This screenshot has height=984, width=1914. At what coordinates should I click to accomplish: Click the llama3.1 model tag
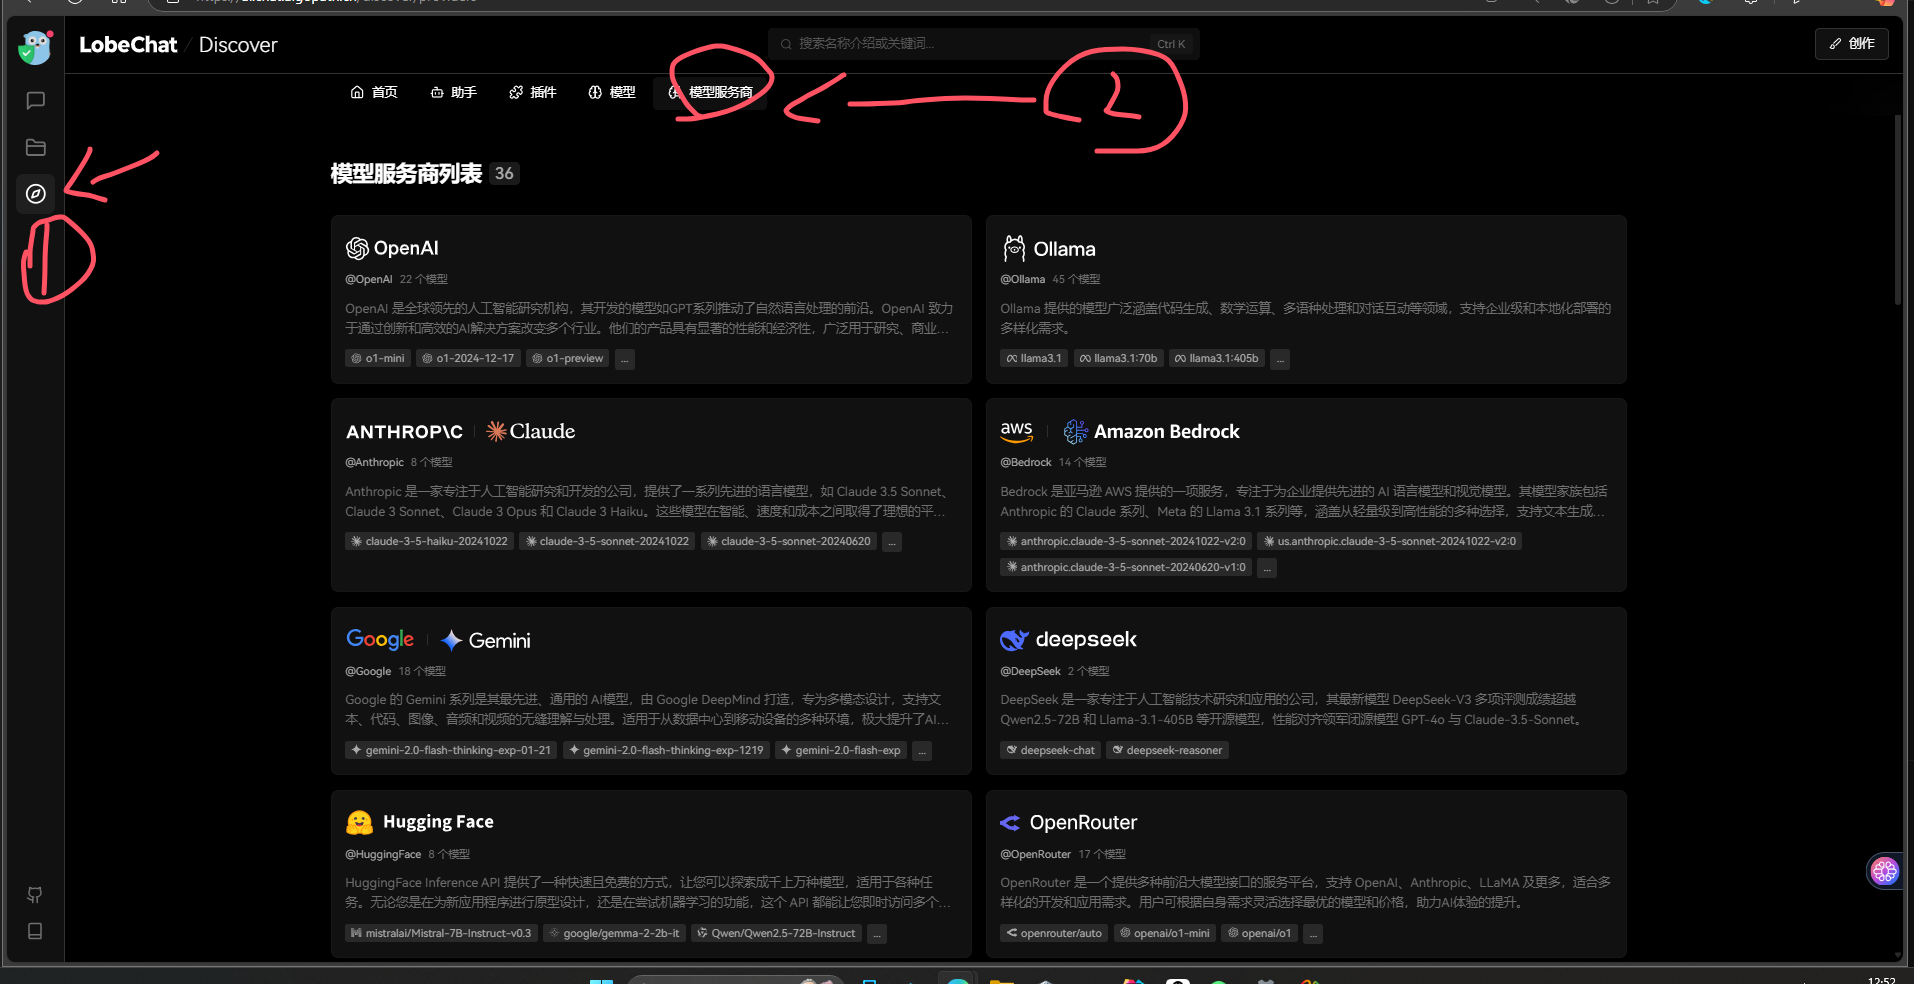point(1034,358)
